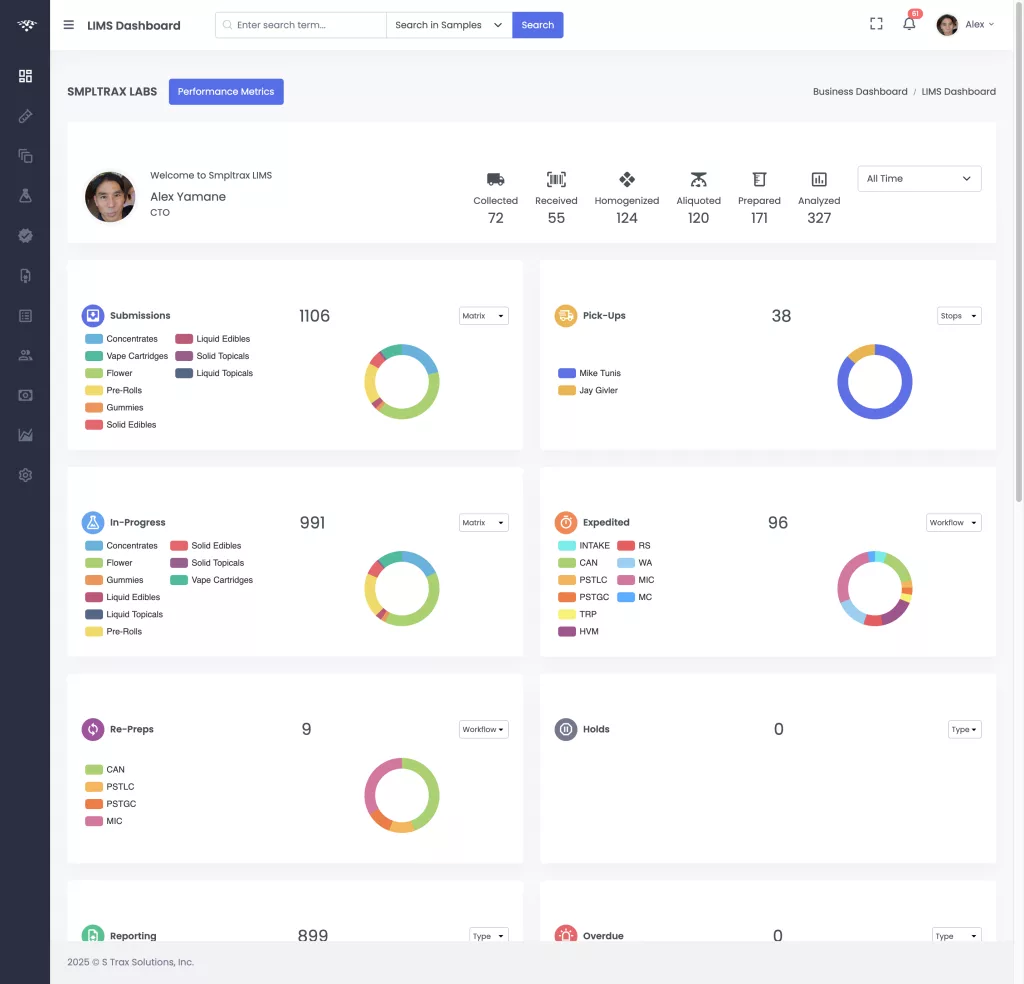
Task: Open the stacked copies icon in sidebar
Action: click(25, 156)
